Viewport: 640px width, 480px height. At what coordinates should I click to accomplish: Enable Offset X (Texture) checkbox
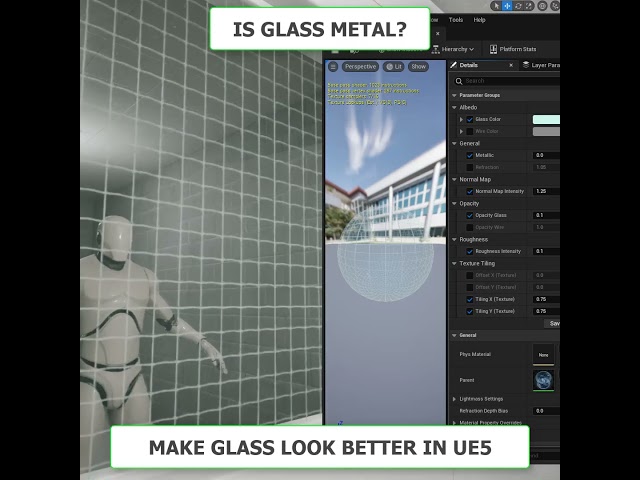[470, 276]
